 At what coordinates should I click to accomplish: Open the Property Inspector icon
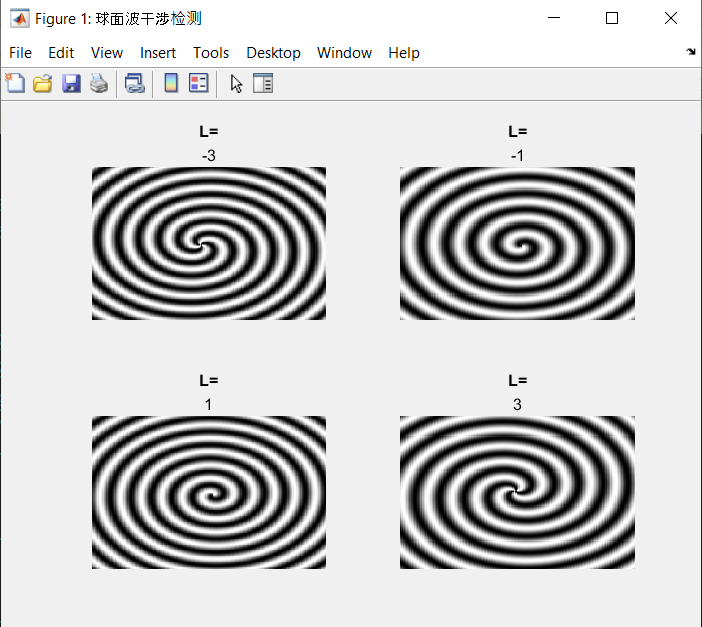[x=263, y=83]
